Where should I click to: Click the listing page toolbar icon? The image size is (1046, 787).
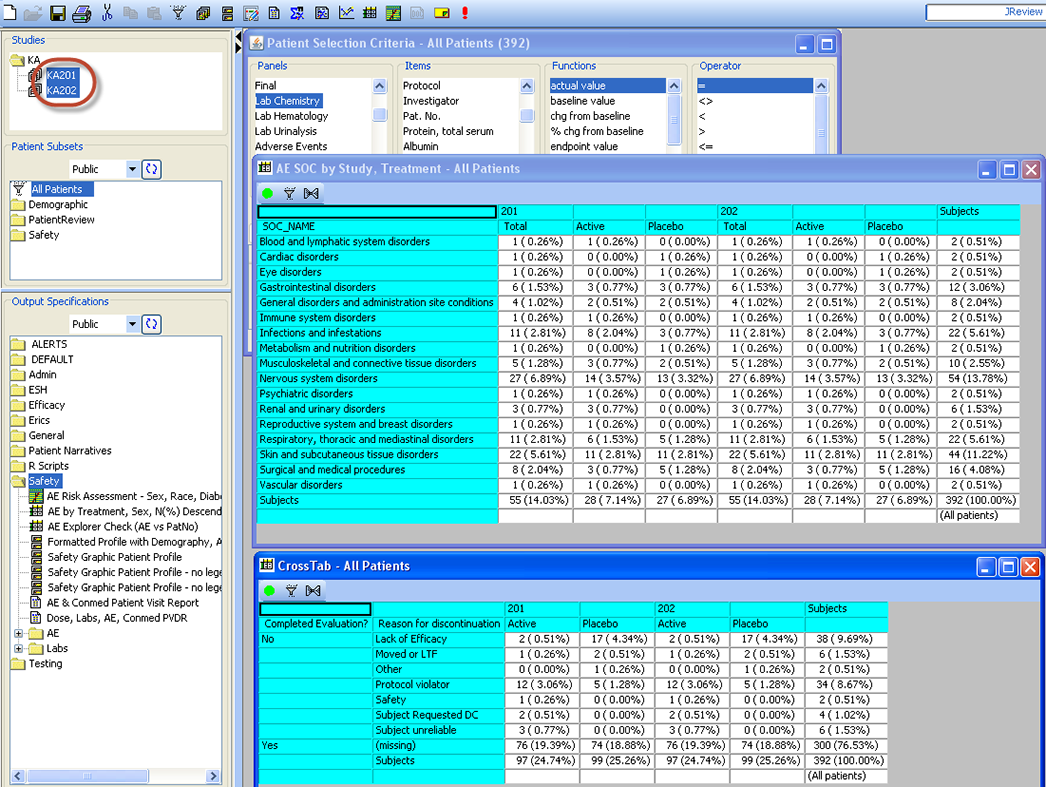coord(274,12)
